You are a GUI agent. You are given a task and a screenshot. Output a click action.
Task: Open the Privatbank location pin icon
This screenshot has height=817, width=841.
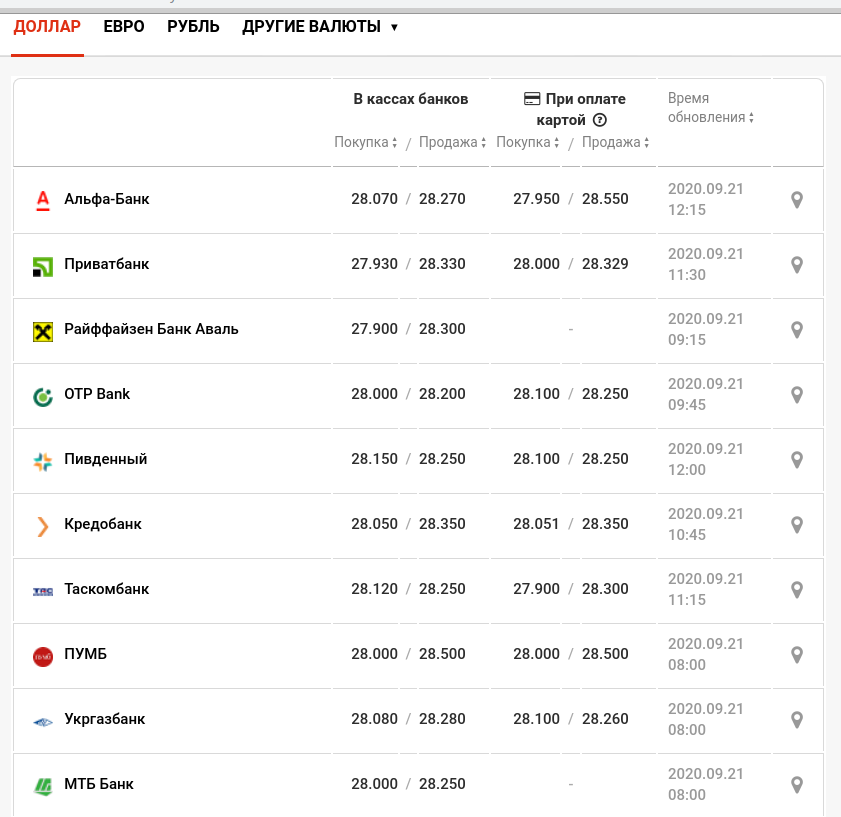coord(797,265)
